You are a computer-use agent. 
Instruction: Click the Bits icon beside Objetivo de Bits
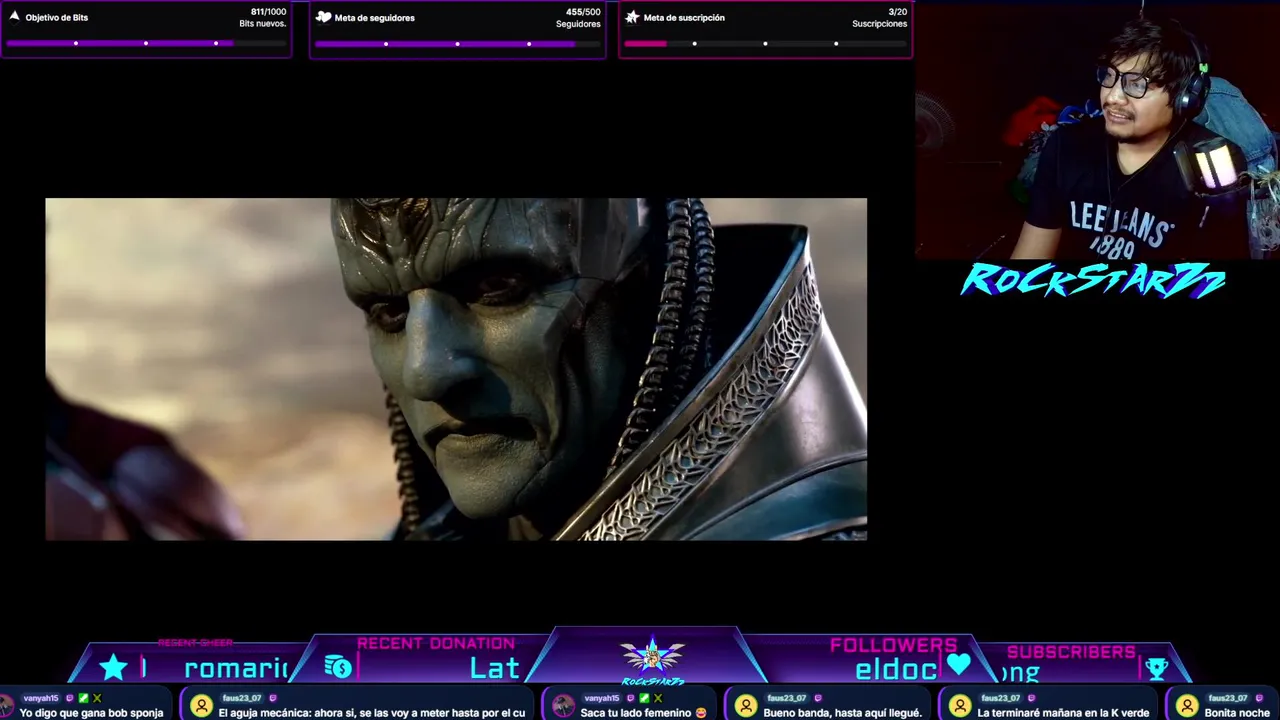[14, 17]
